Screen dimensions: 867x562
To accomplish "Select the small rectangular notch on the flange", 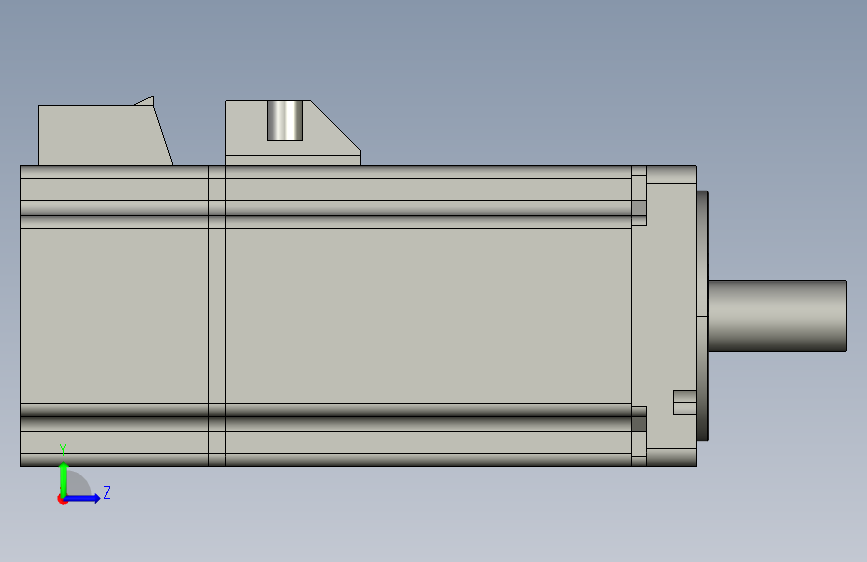I will tap(685, 402).
